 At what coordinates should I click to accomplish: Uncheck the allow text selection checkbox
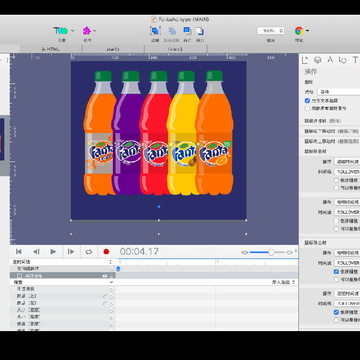pyautogui.click(x=307, y=101)
